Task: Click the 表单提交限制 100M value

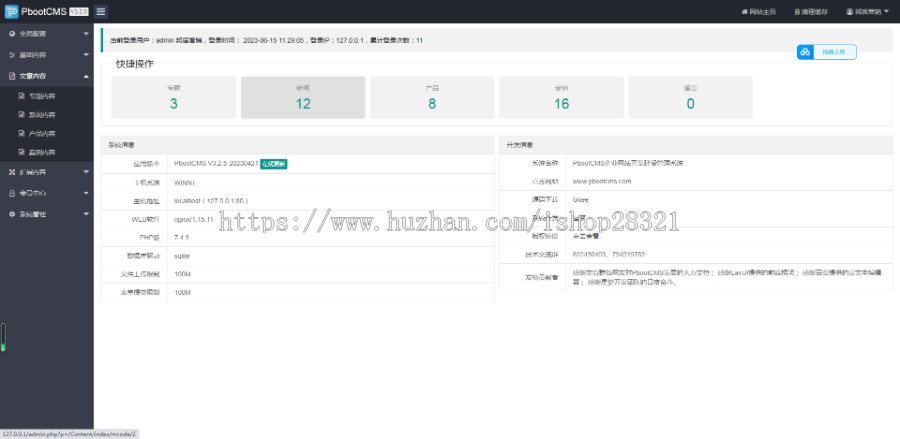Action: click(x=182, y=293)
